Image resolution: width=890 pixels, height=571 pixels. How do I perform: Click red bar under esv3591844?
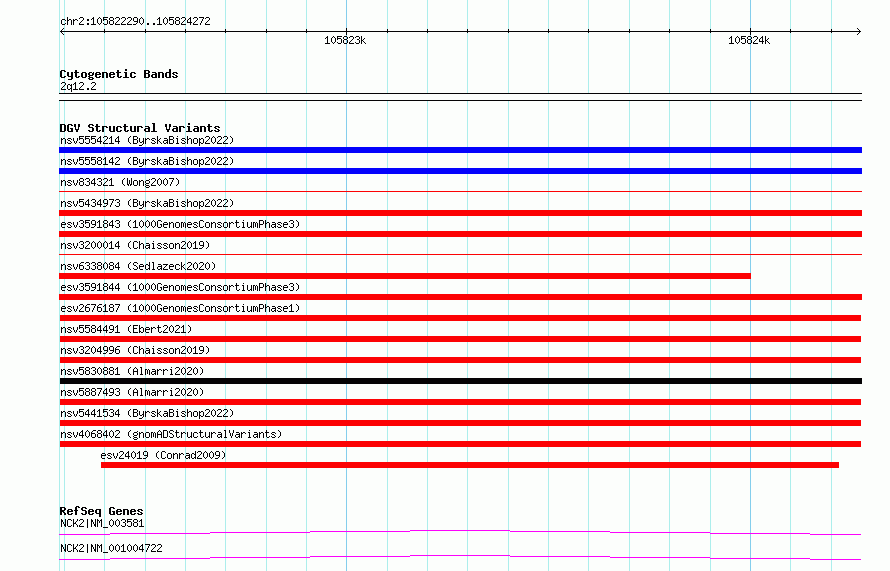coord(460,297)
